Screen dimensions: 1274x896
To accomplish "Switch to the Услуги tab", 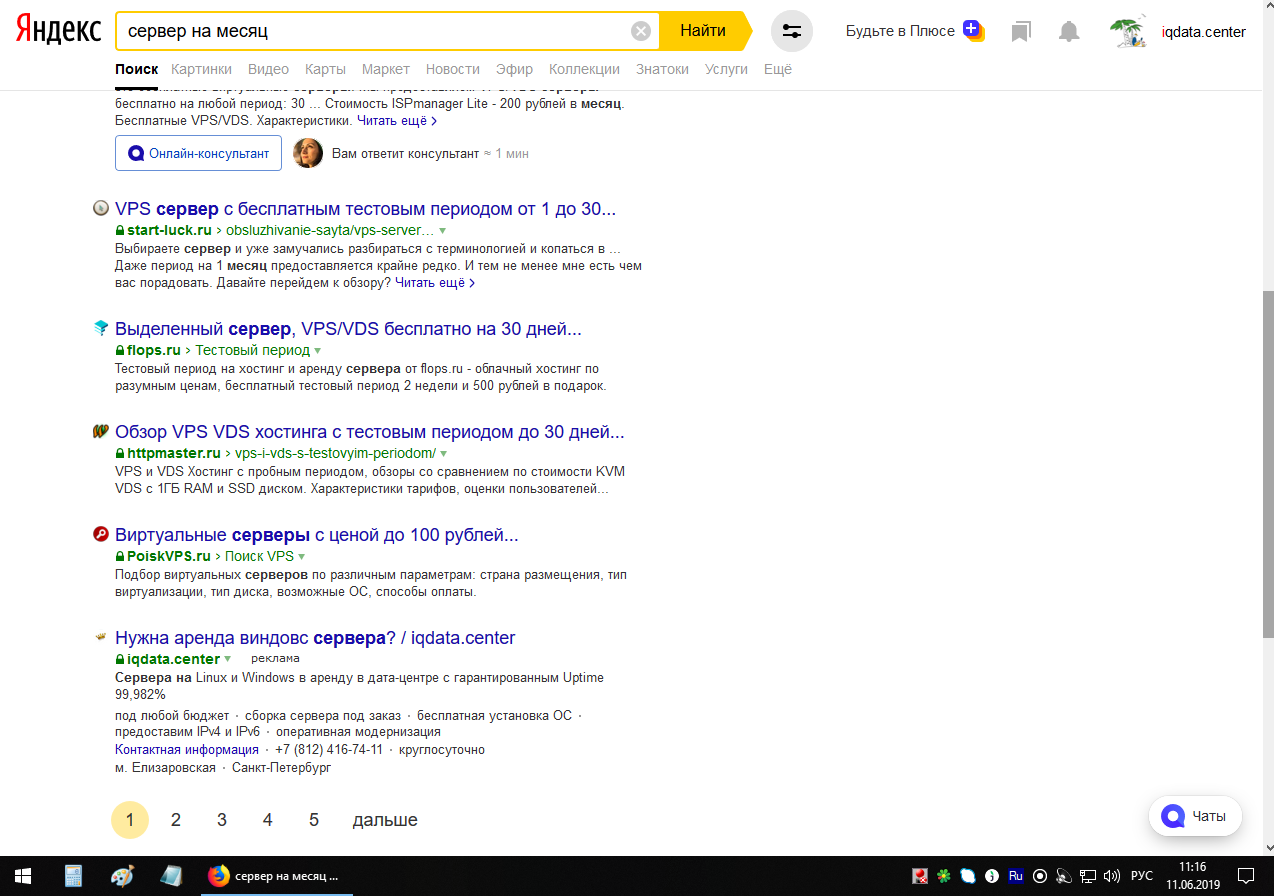I will click(726, 69).
